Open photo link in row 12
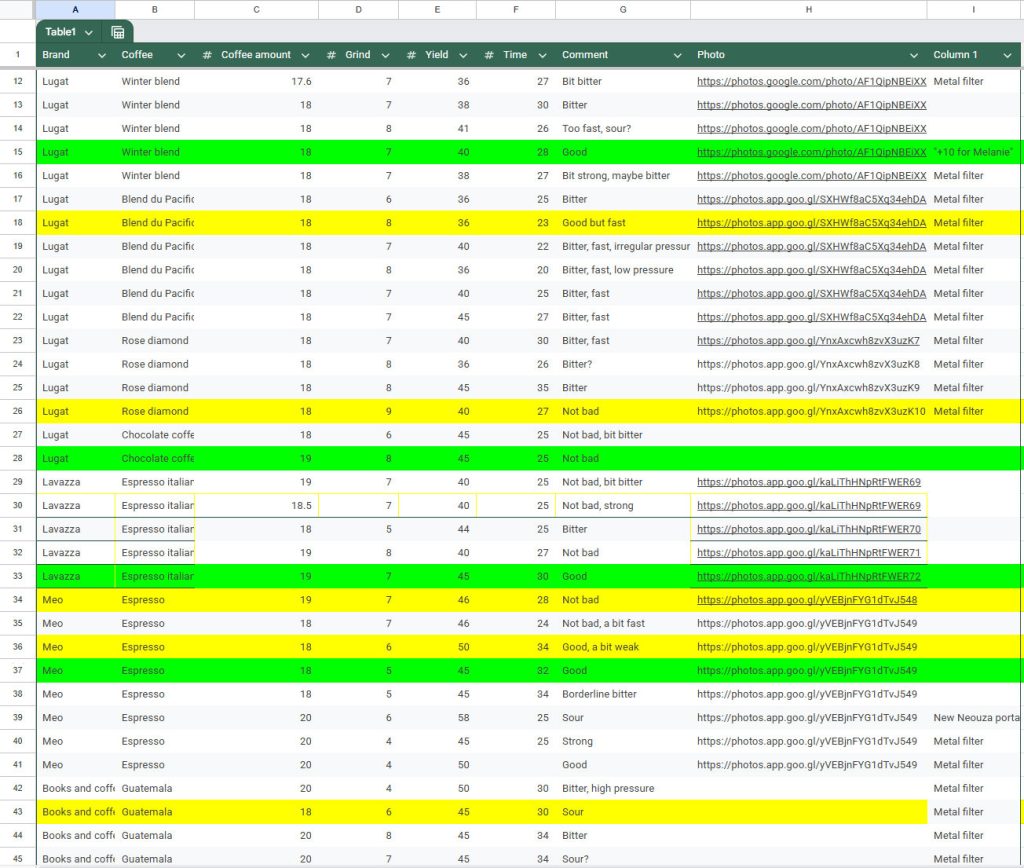 (x=811, y=82)
